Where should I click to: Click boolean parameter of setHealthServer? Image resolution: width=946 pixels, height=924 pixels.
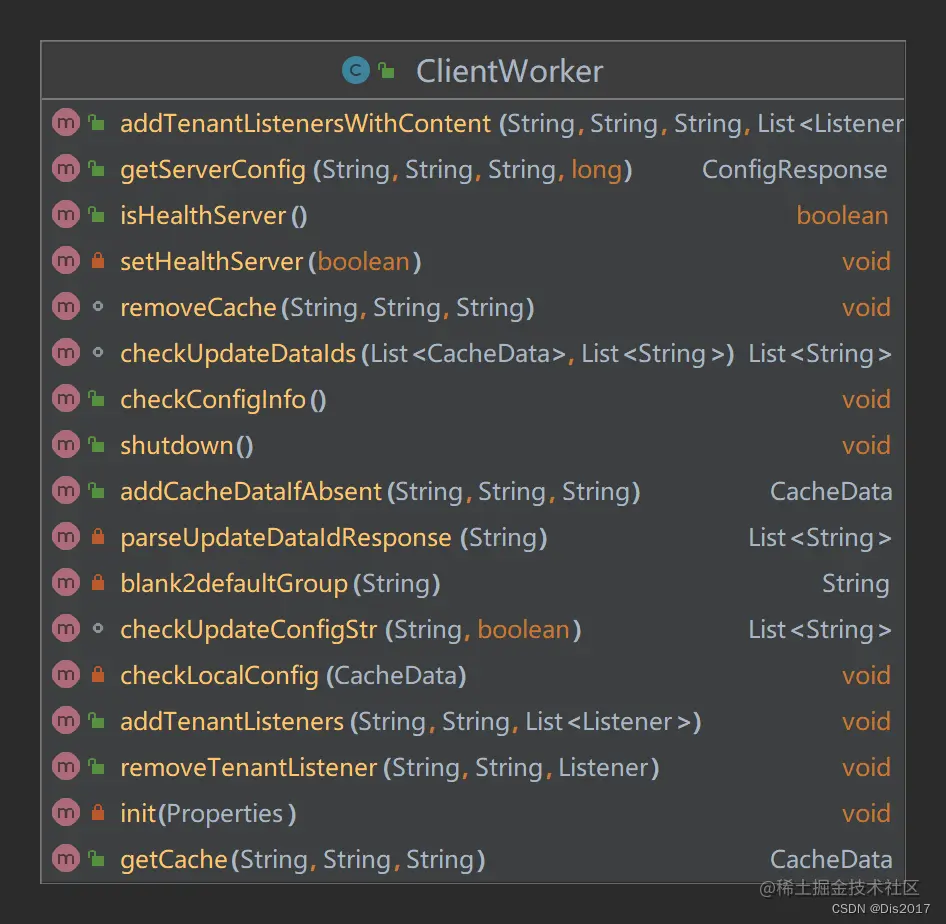364,262
